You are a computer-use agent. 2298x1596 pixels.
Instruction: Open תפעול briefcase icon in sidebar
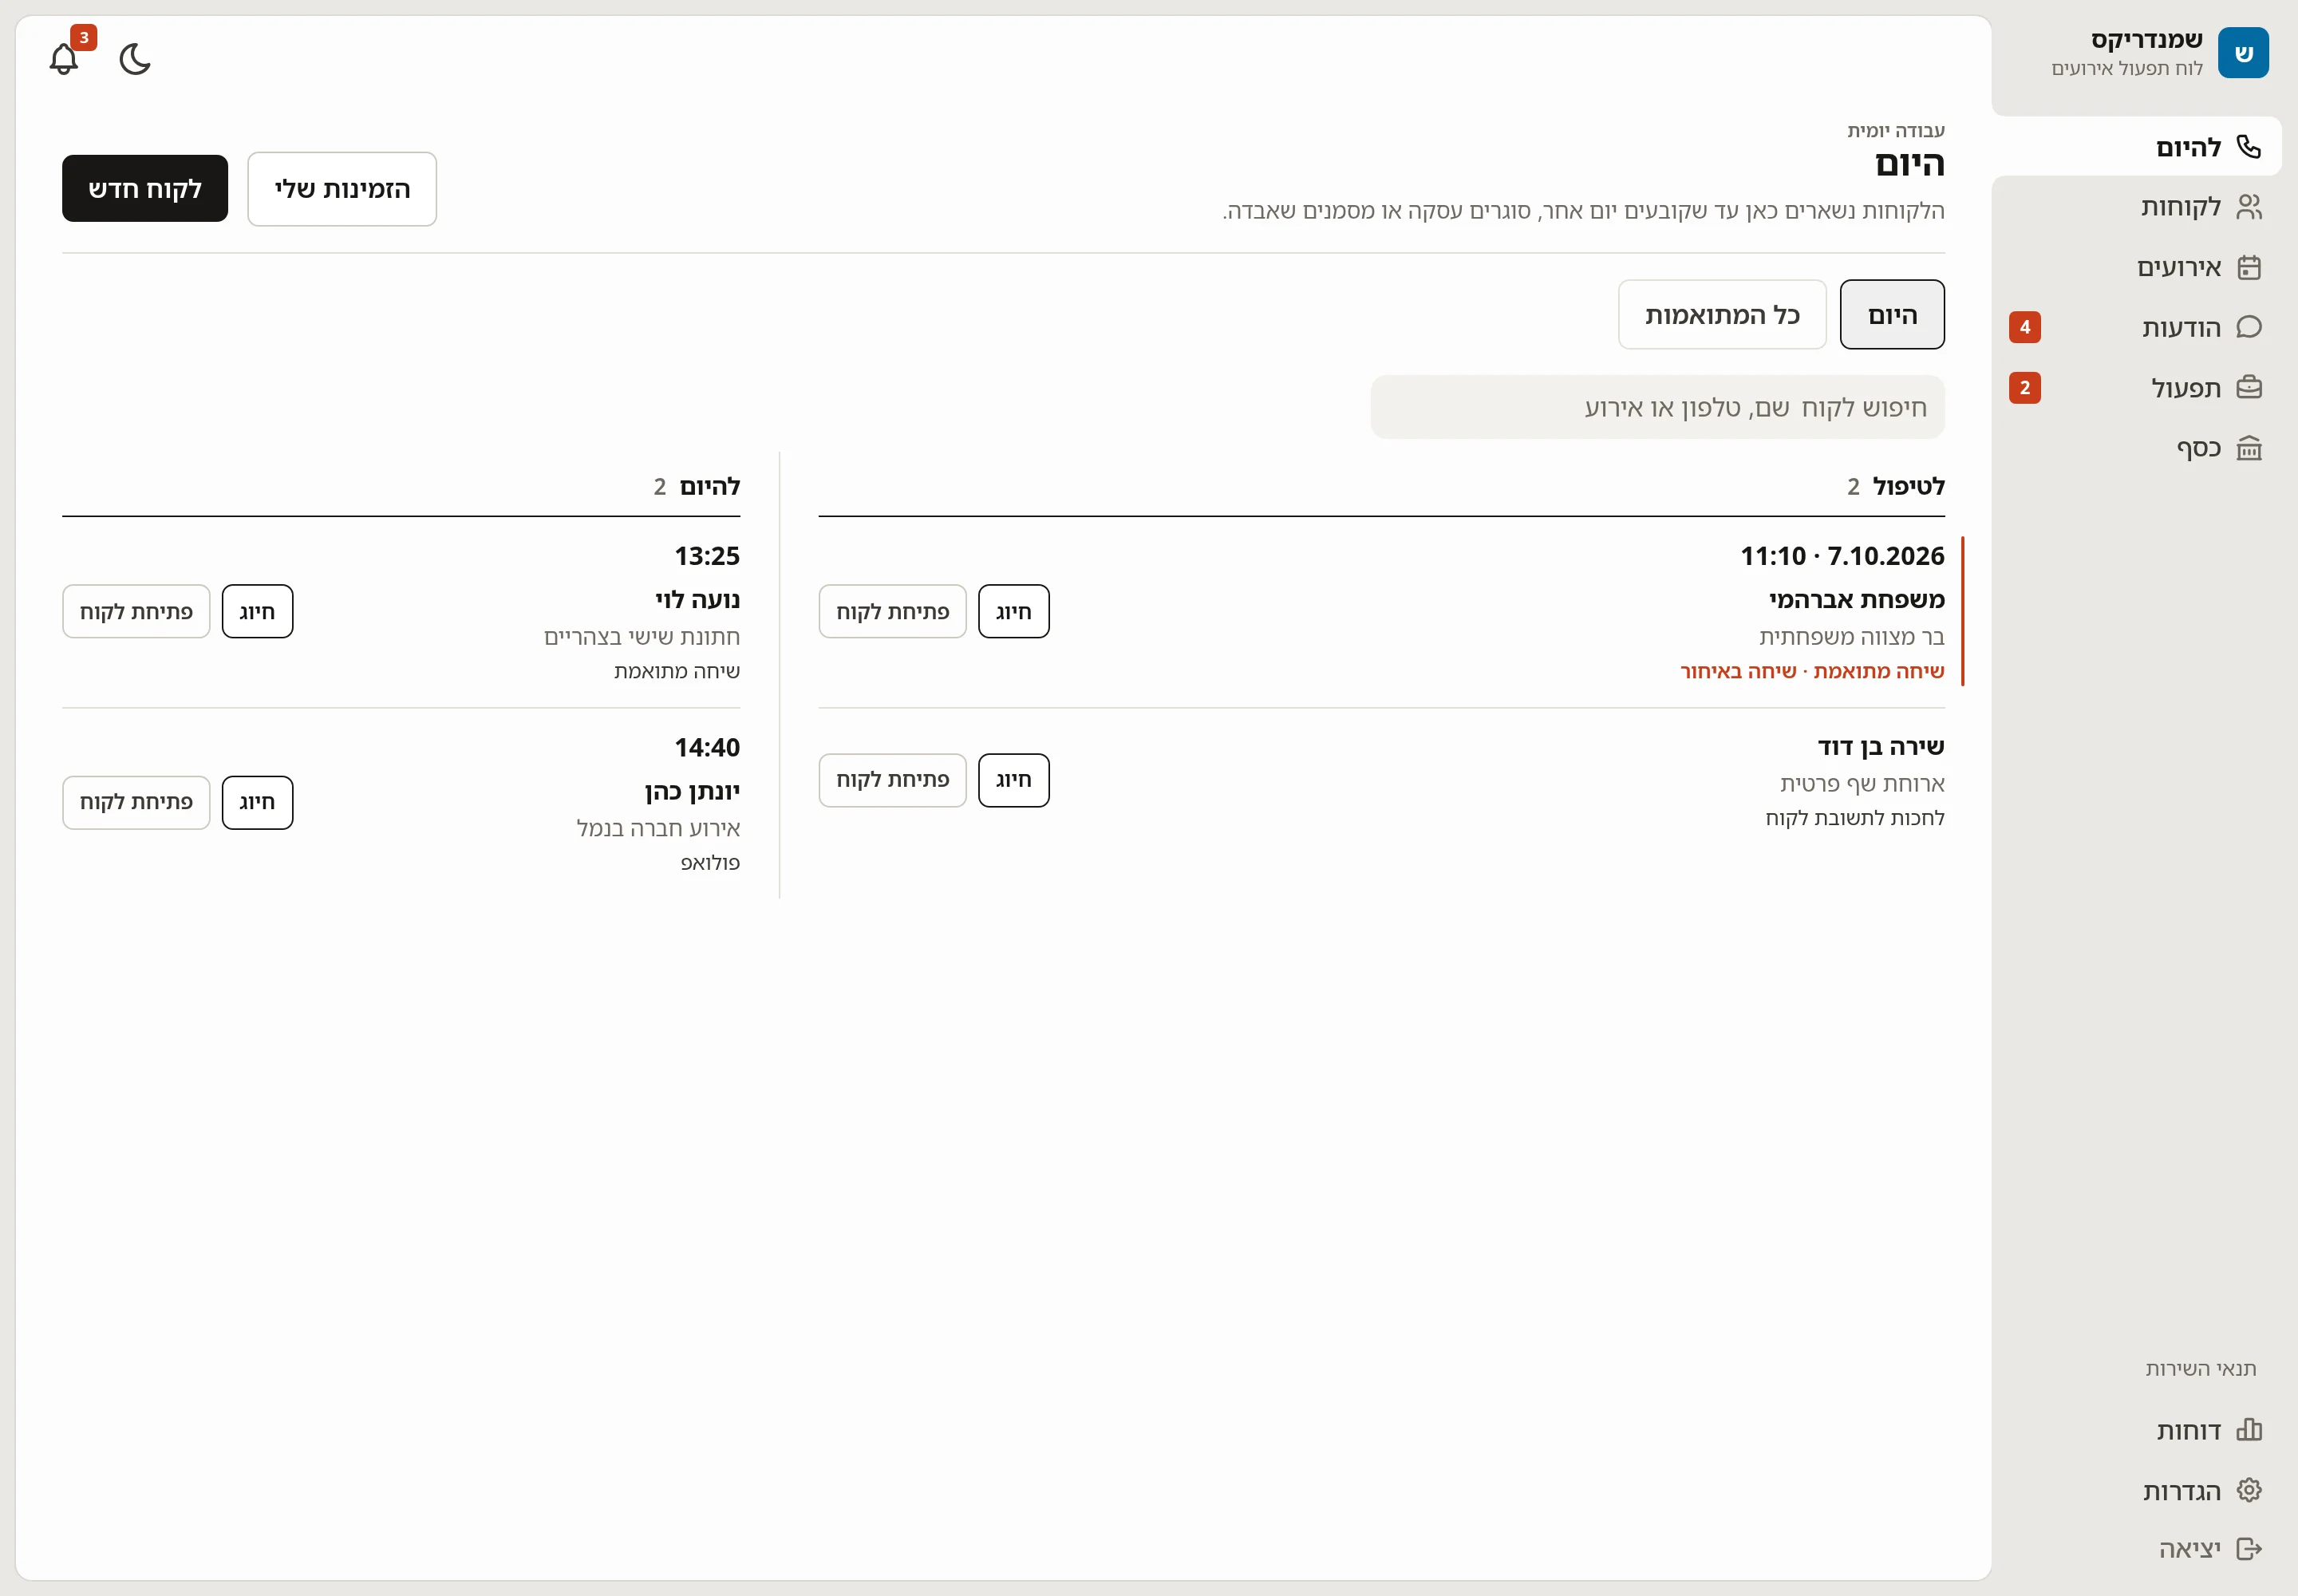2248,387
